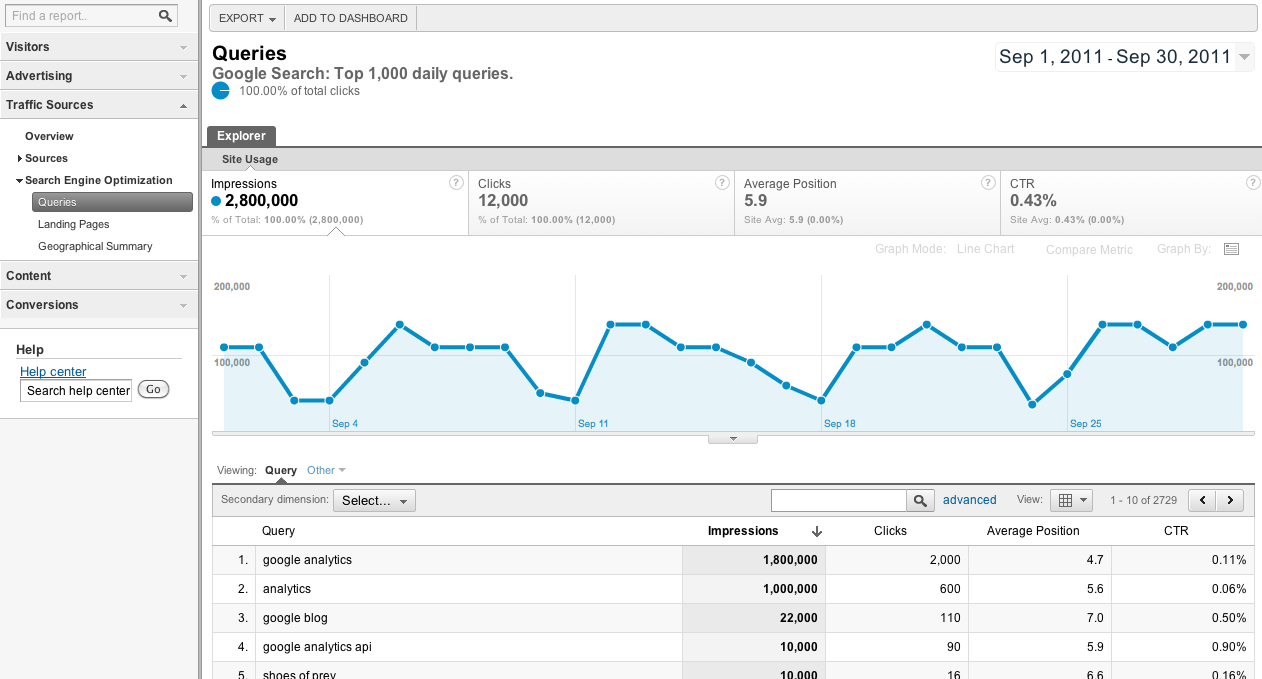Open the Other dimension dropdown
1262x679 pixels.
(x=326, y=470)
